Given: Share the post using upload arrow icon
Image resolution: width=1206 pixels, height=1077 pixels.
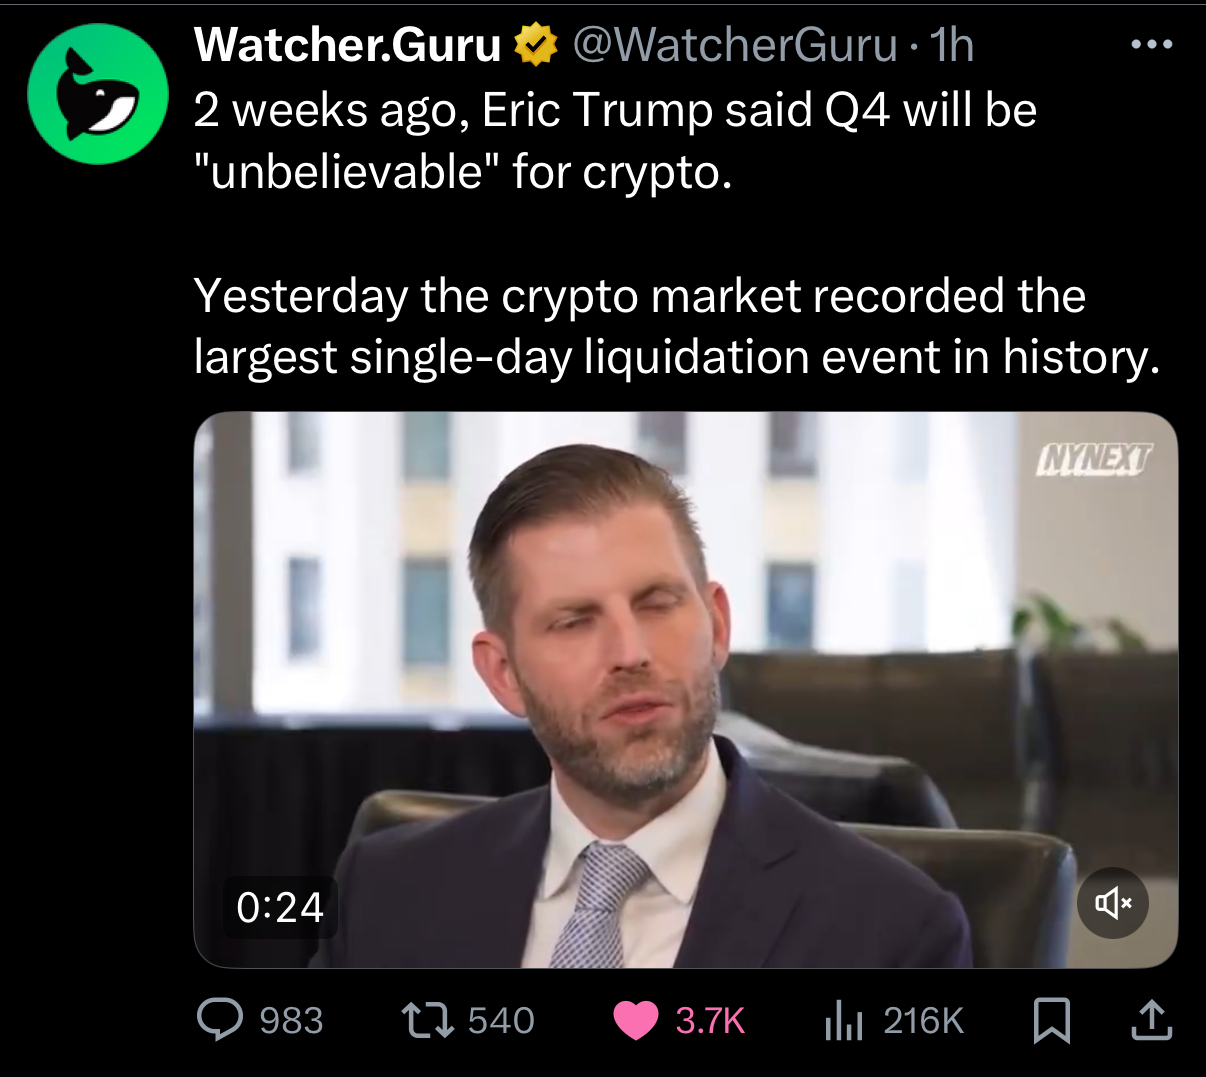Looking at the screenshot, I should click(1151, 1020).
